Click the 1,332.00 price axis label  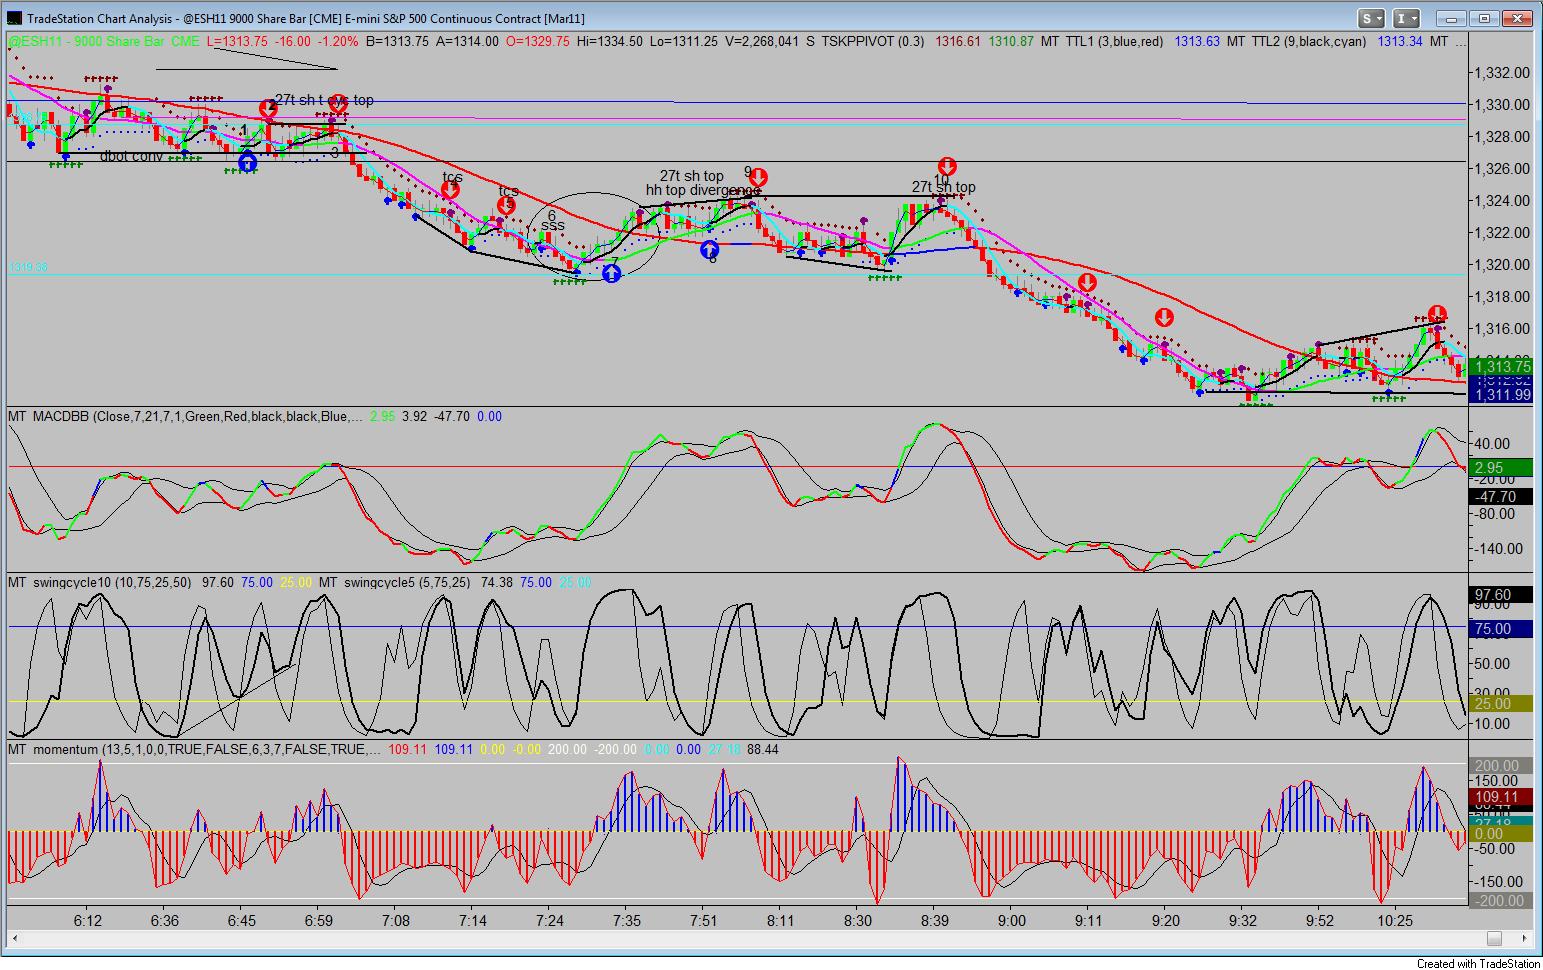[1502, 73]
